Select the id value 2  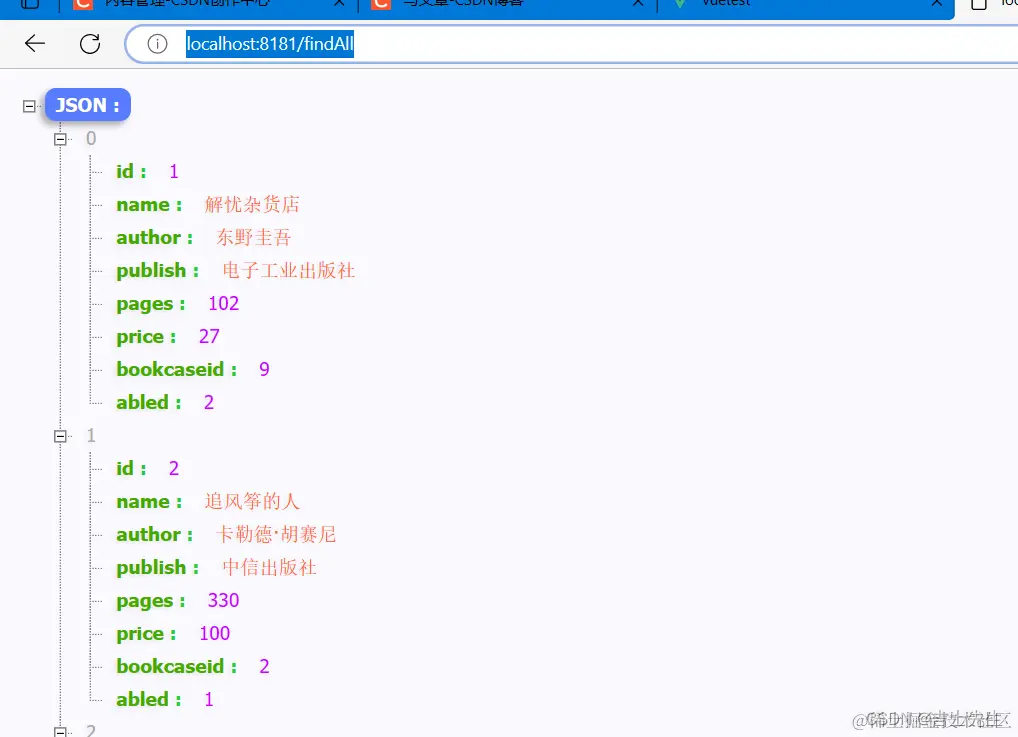pyautogui.click(x=173, y=468)
